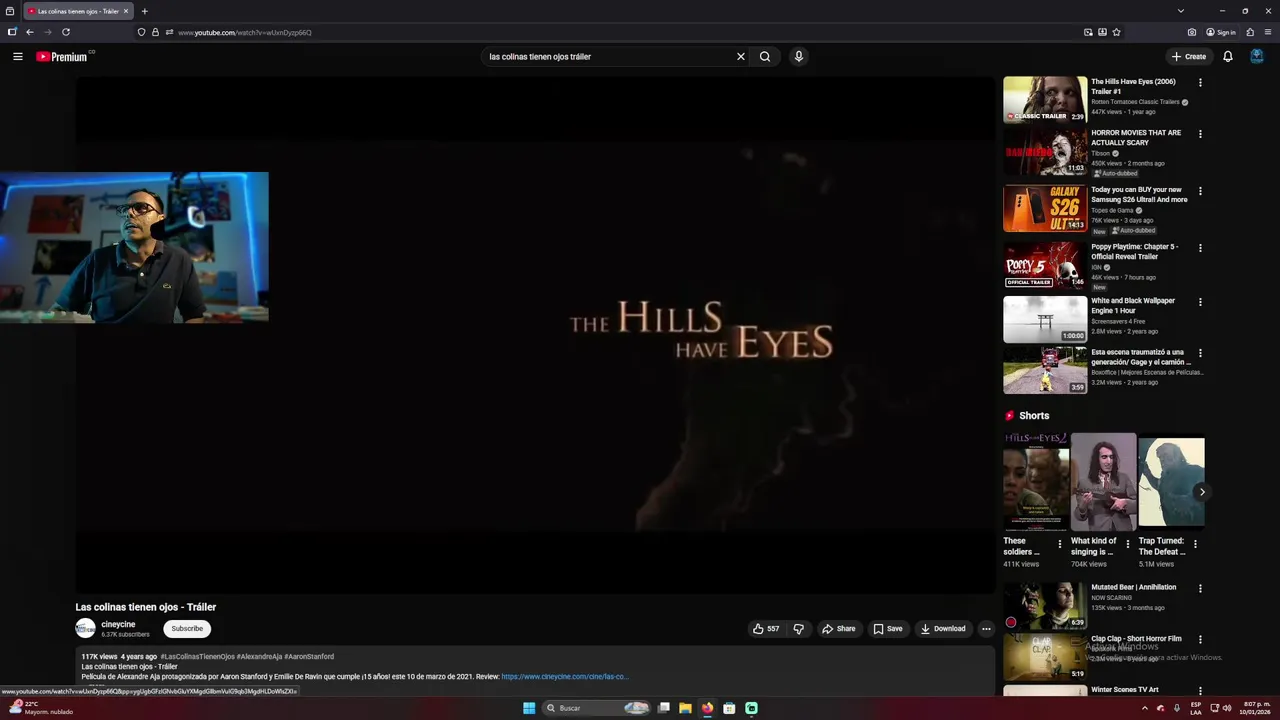Open a new browser tab

(x=144, y=11)
